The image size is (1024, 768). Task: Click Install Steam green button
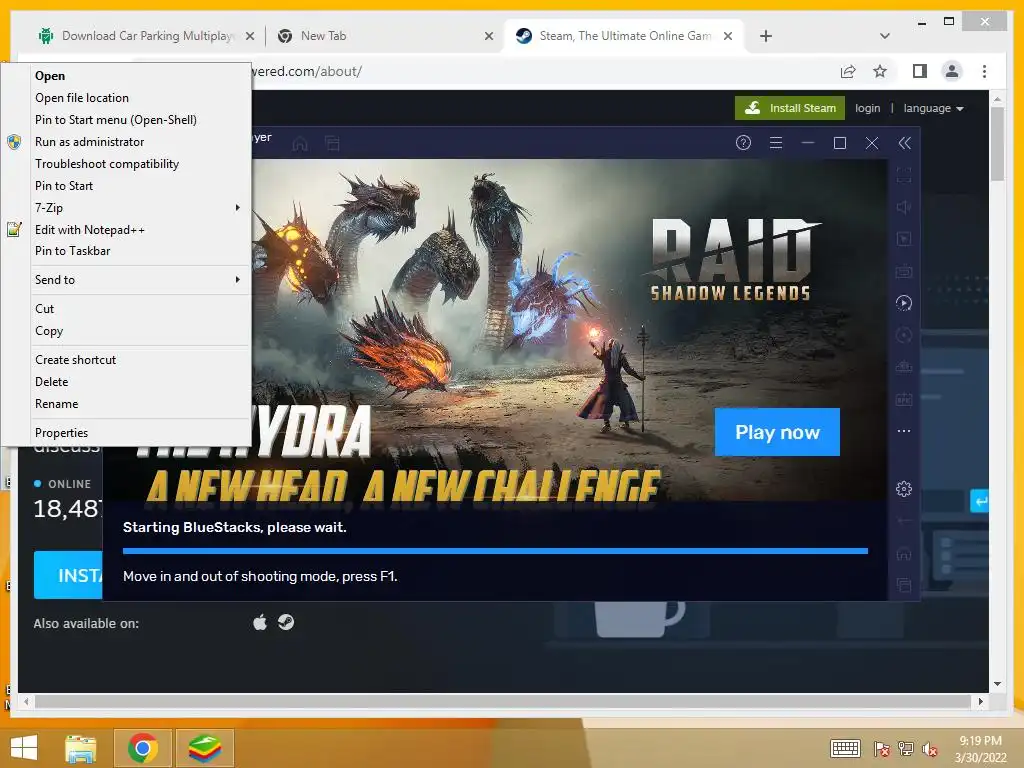[x=790, y=108]
